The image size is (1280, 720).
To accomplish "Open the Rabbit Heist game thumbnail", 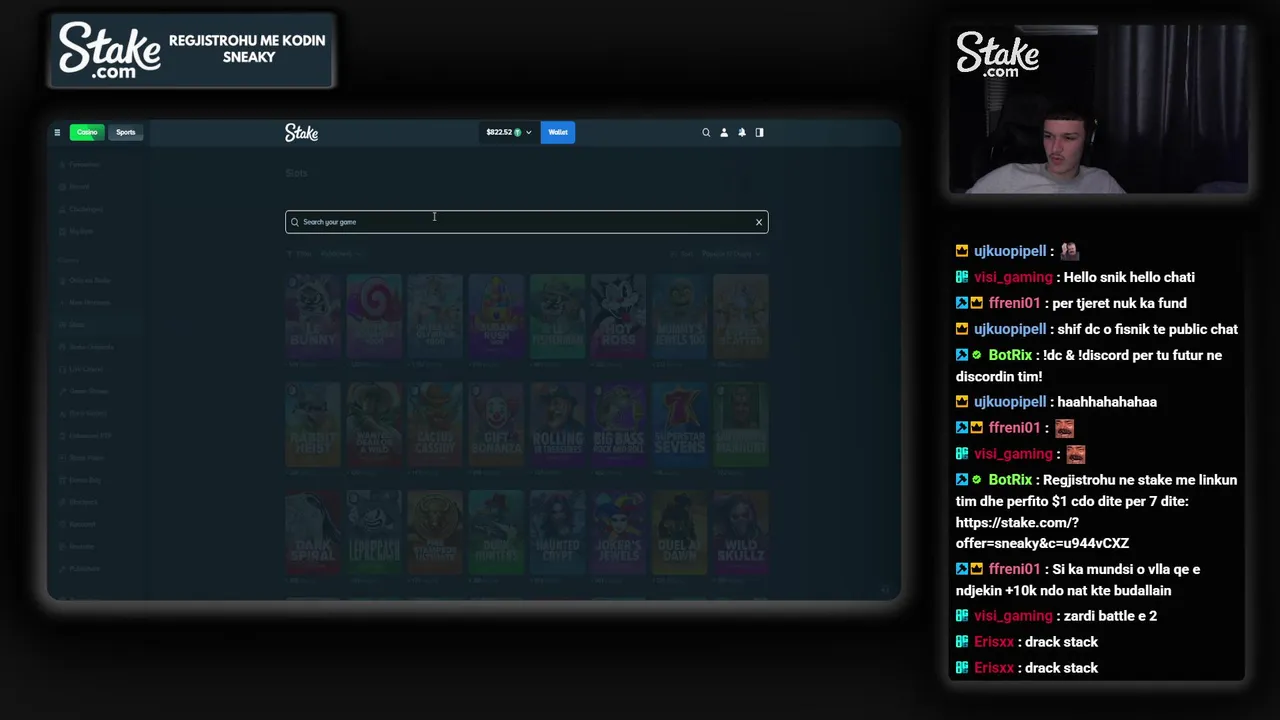I will (x=313, y=423).
